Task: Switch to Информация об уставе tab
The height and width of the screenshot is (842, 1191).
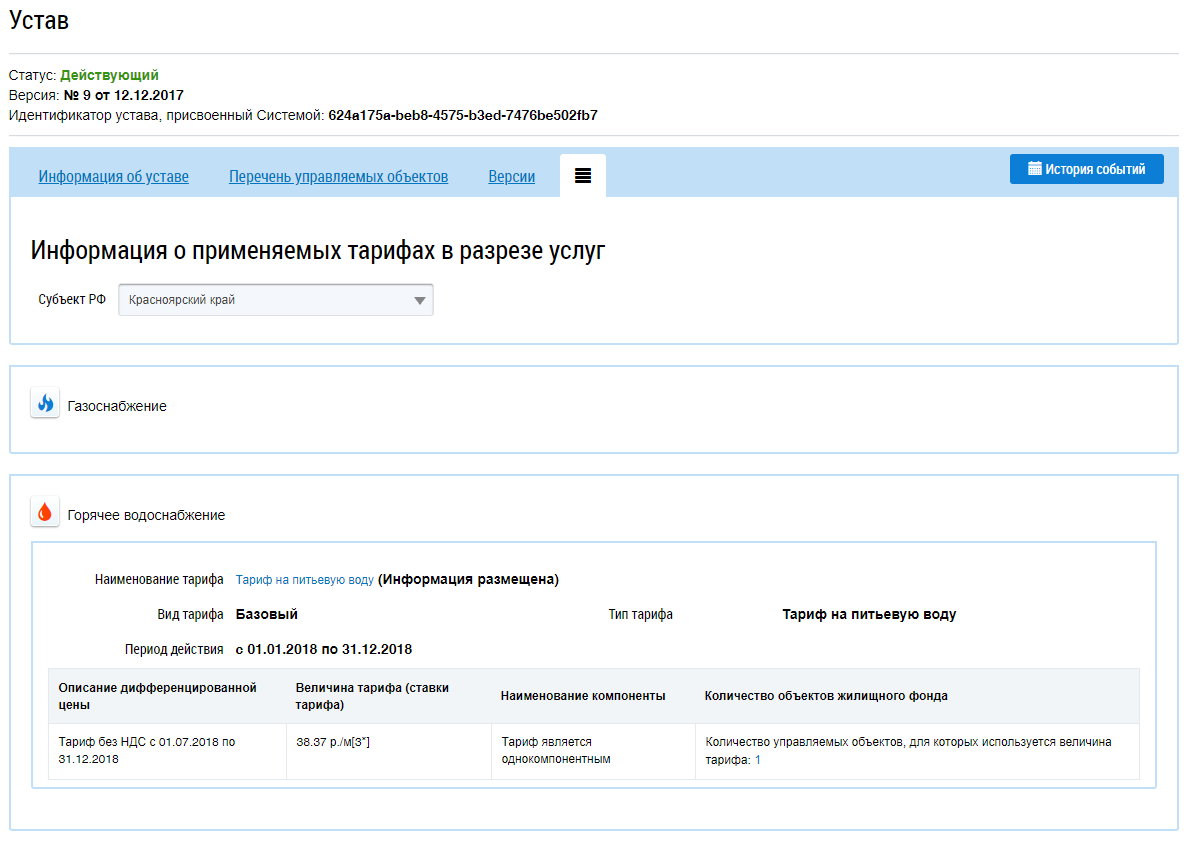Action: coord(113,177)
